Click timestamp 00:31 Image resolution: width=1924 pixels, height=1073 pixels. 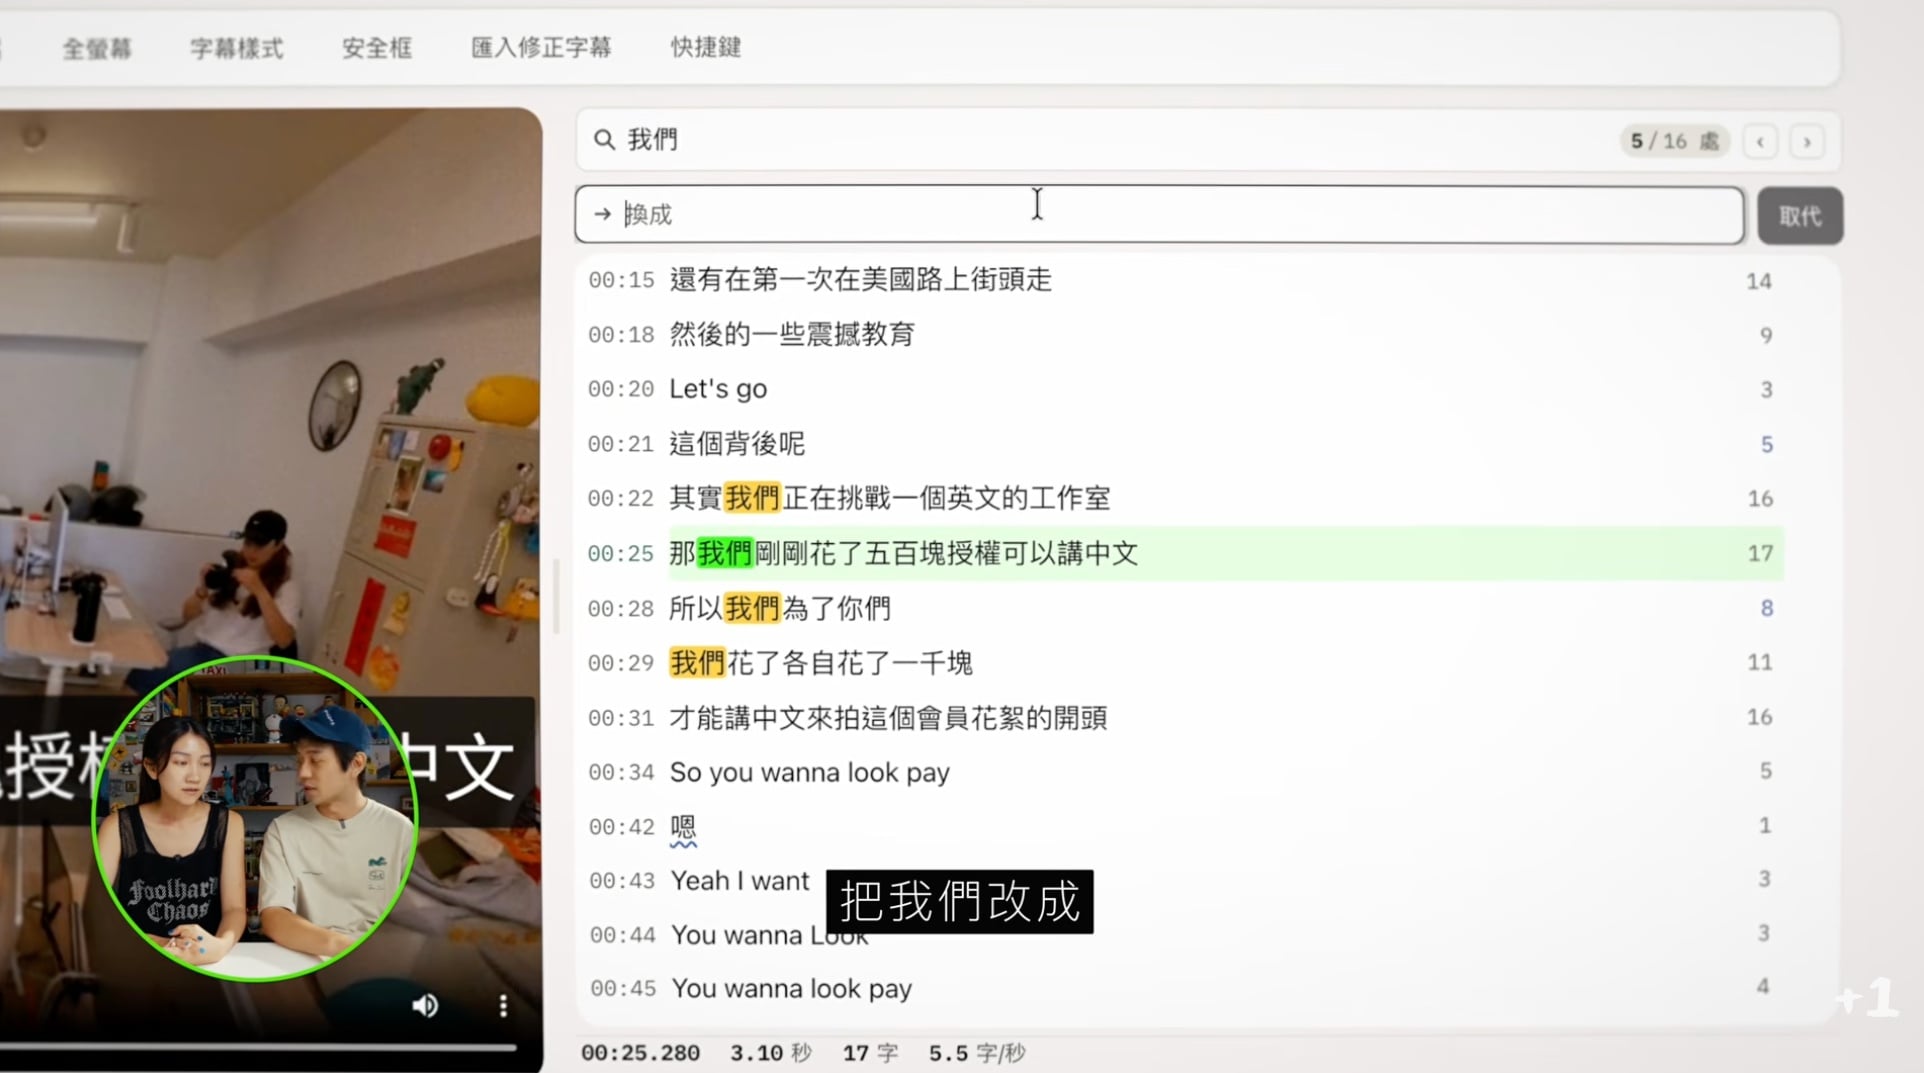pos(621,718)
